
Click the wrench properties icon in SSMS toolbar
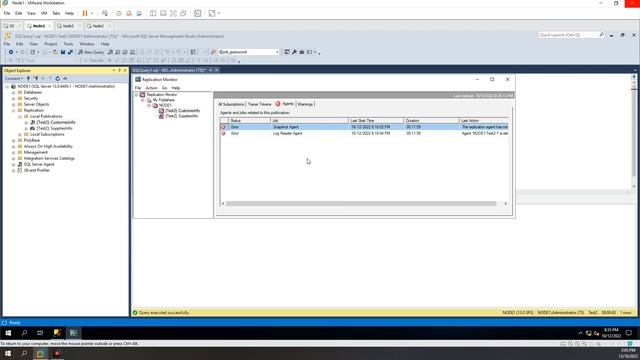point(294,52)
